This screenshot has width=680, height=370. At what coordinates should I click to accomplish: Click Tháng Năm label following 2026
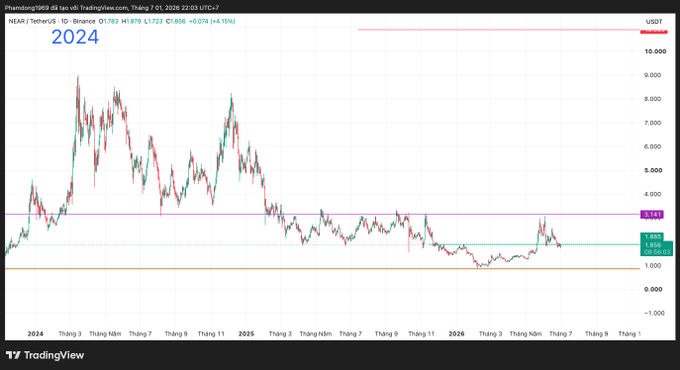(526, 334)
